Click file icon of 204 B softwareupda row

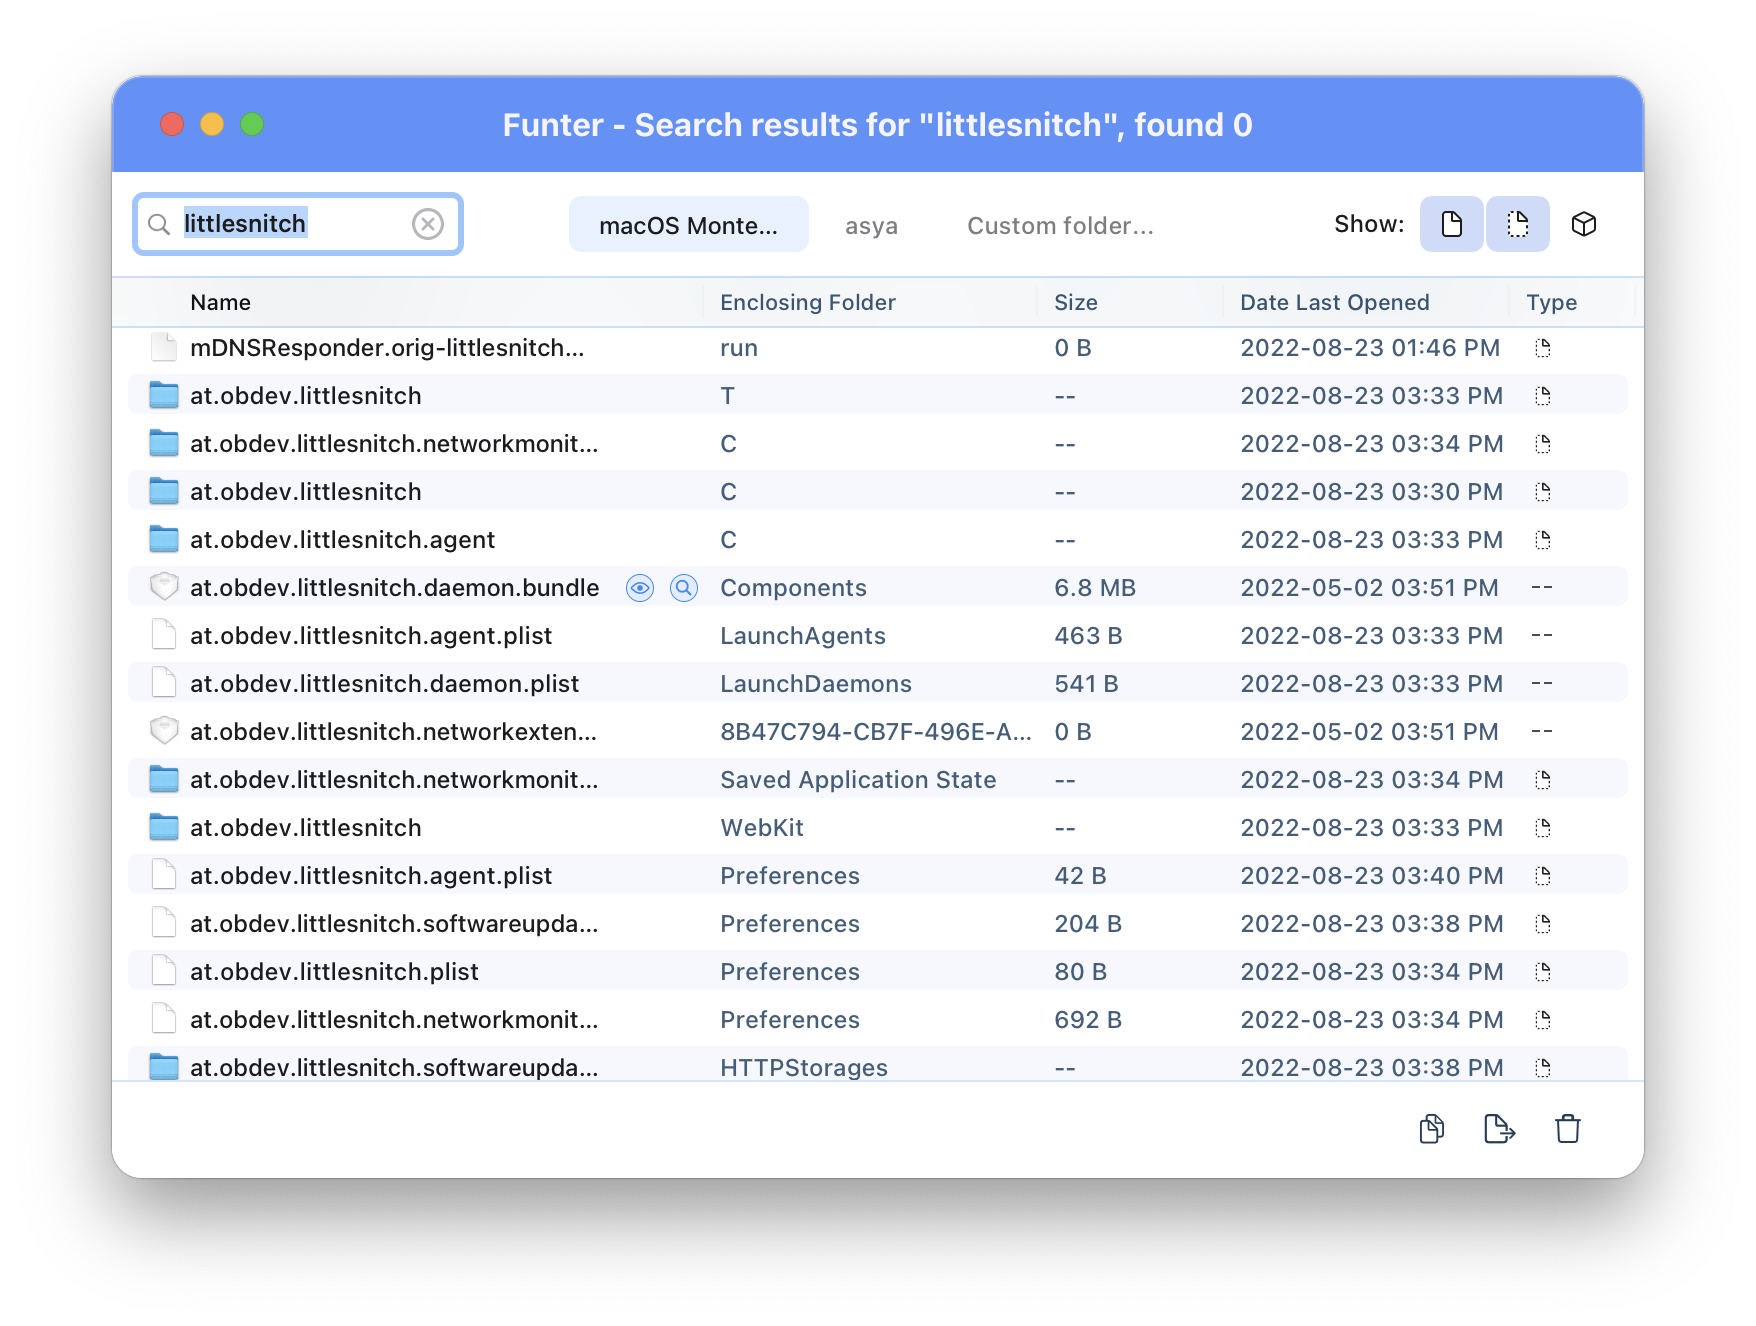click(164, 923)
